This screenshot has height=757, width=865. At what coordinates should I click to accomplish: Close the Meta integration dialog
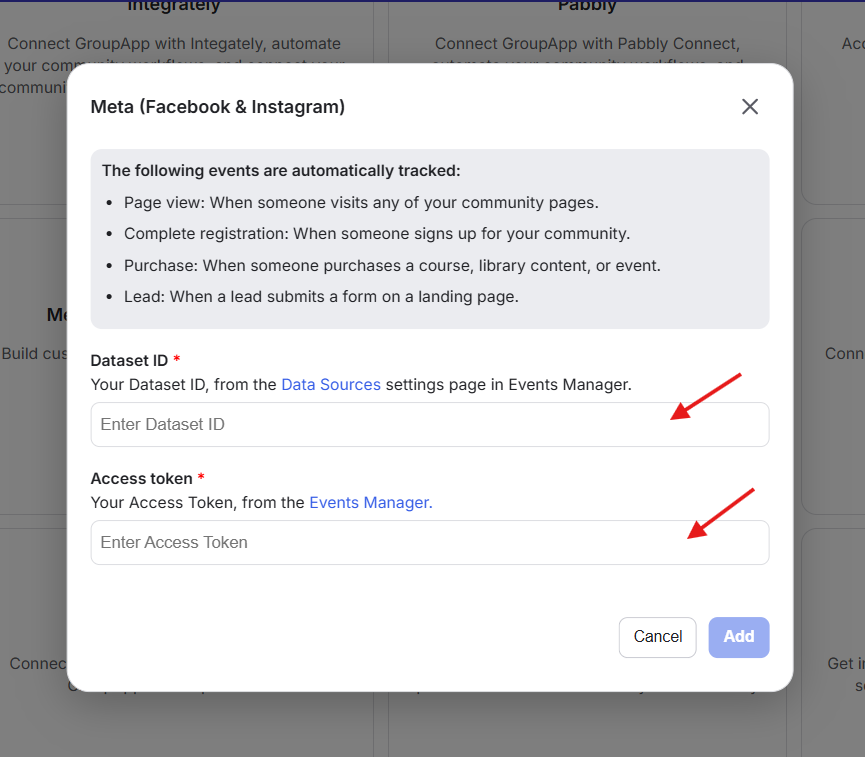[750, 106]
